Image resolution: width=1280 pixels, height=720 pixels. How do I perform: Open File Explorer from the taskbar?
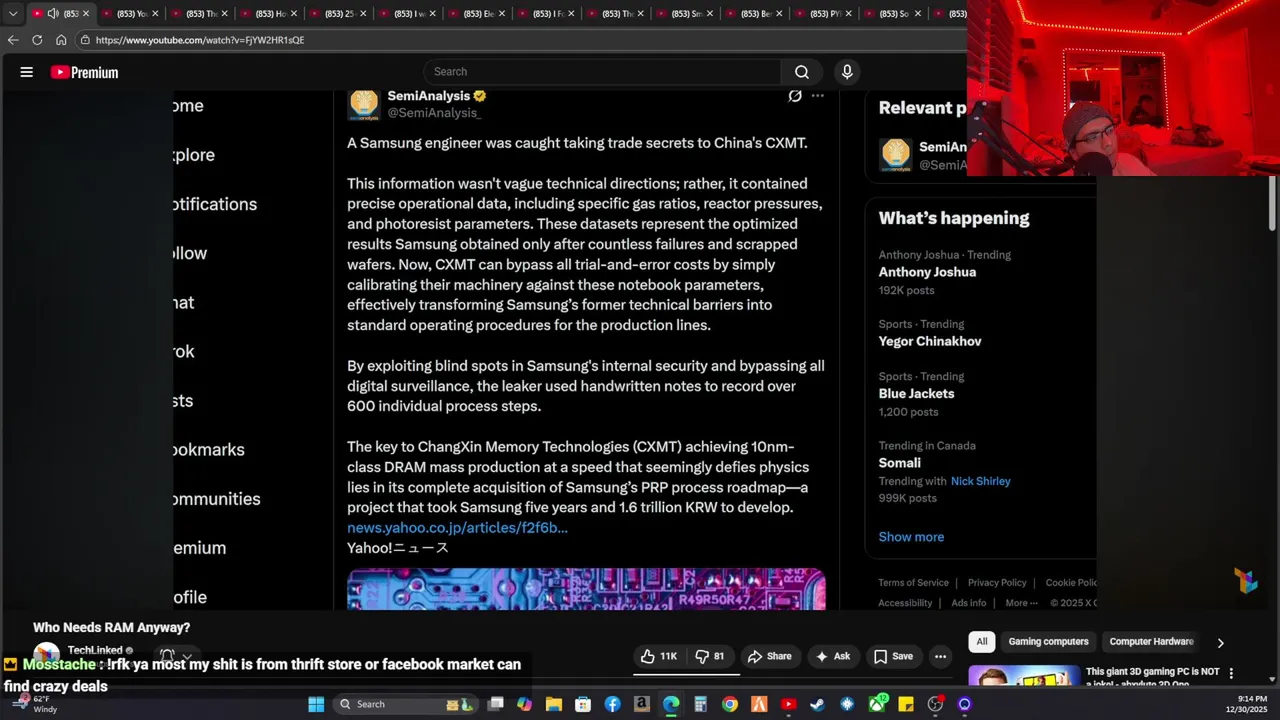pyautogui.click(x=554, y=704)
